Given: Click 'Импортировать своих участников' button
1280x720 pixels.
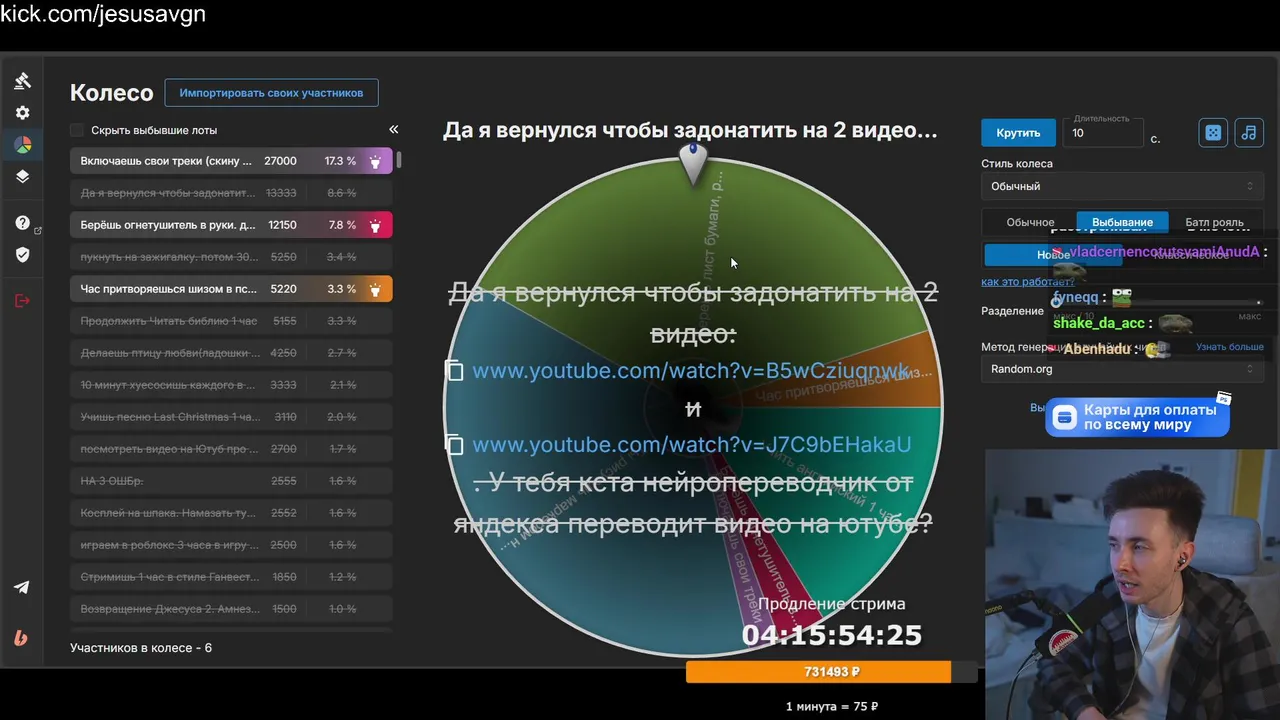Looking at the screenshot, I should pos(271,93).
